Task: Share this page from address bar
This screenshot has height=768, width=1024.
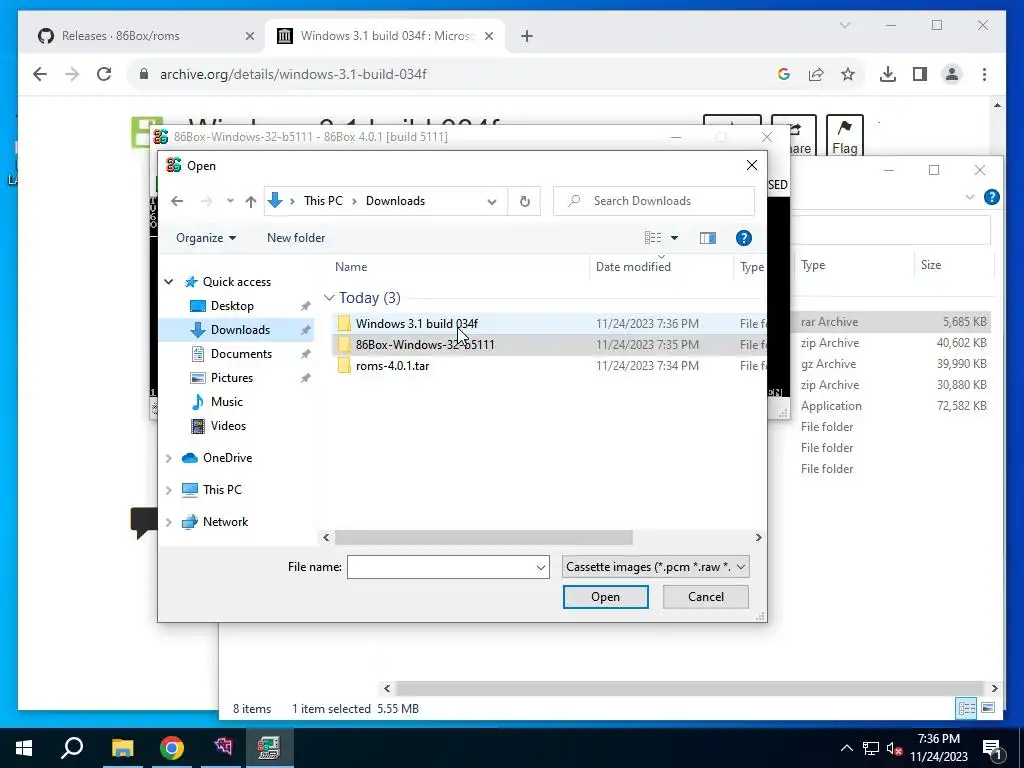Action: coord(816,74)
